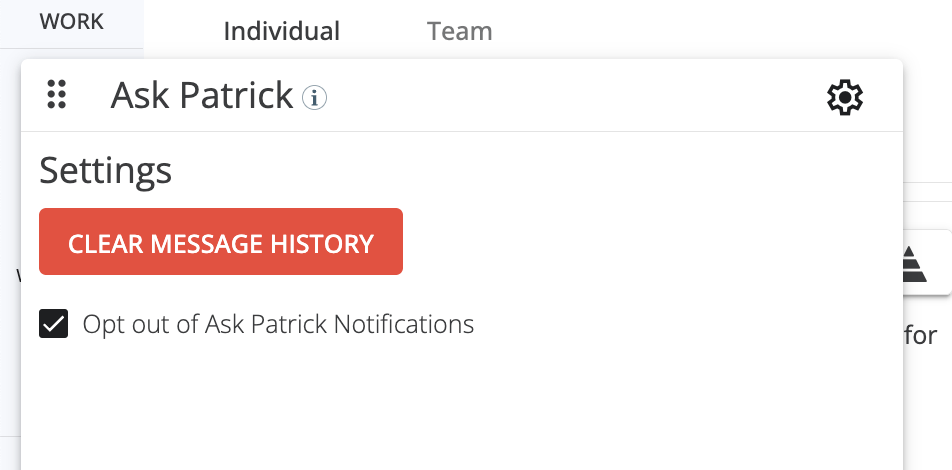
Task: Toggle notifications via the Opt out label text
Action: [278, 324]
